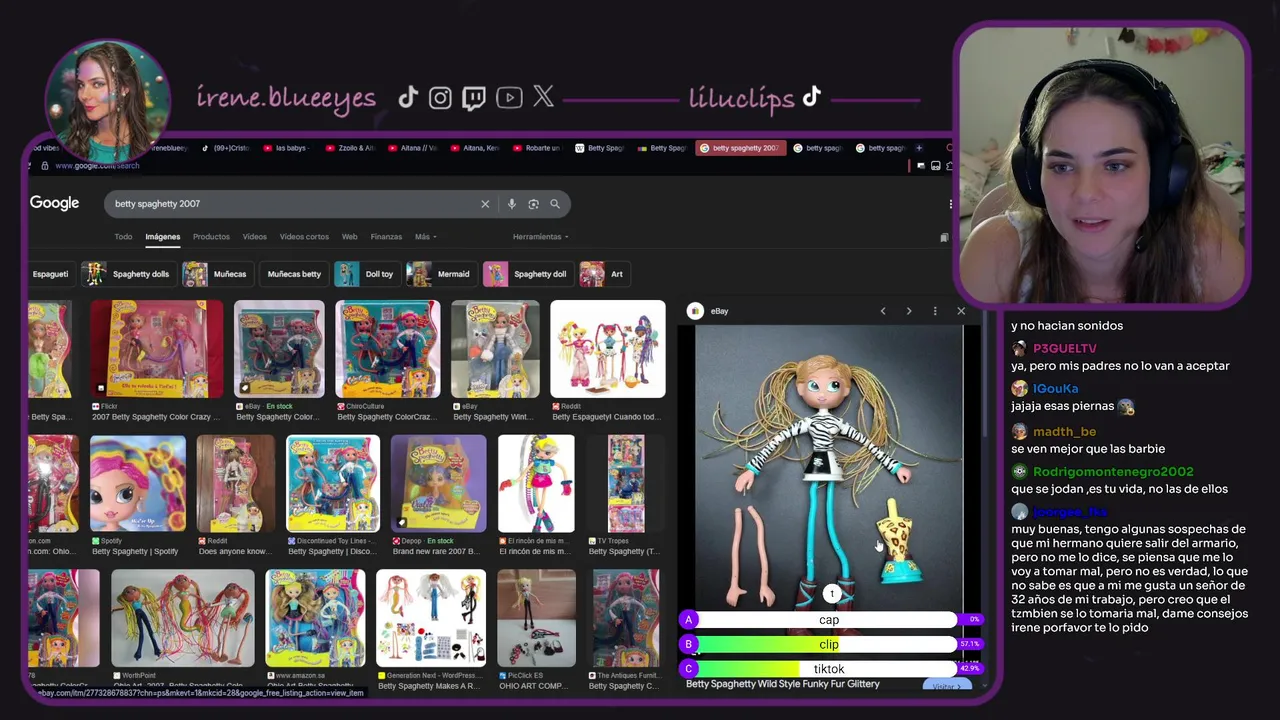
Task: Click chat username P3GUELTV
Action: point(1065,349)
